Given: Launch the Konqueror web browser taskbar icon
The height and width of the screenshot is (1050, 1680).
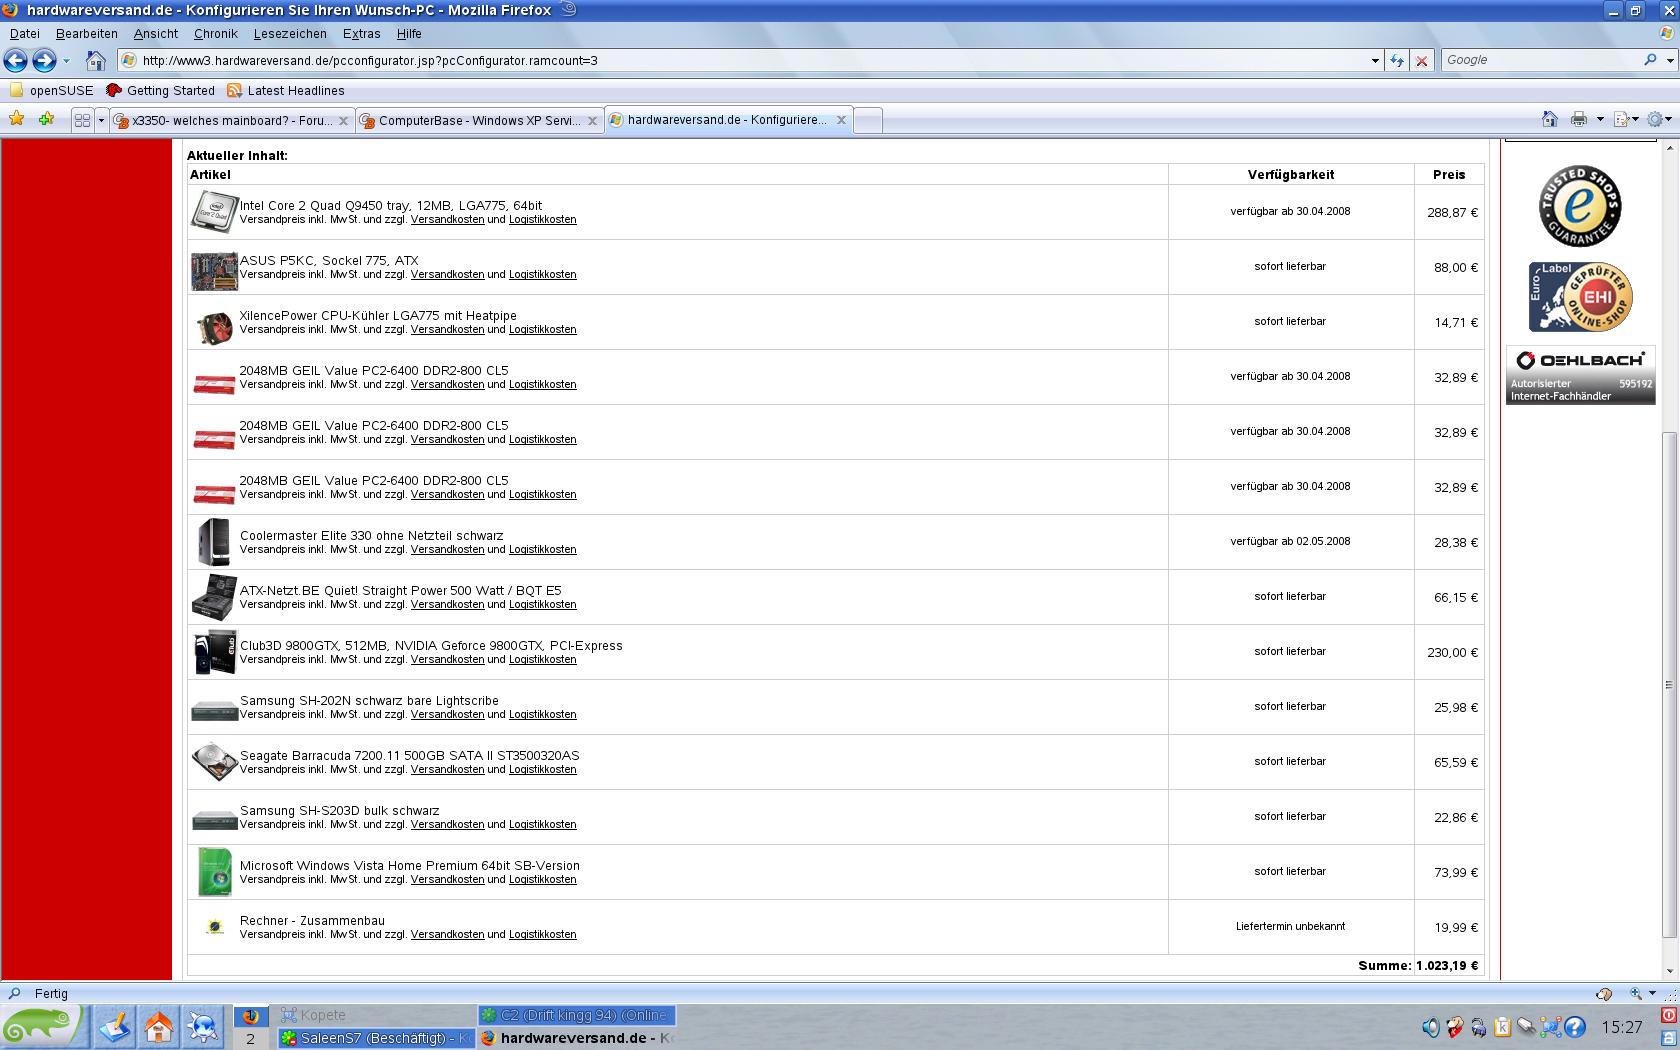Looking at the screenshot, I should coord(202,1027).
